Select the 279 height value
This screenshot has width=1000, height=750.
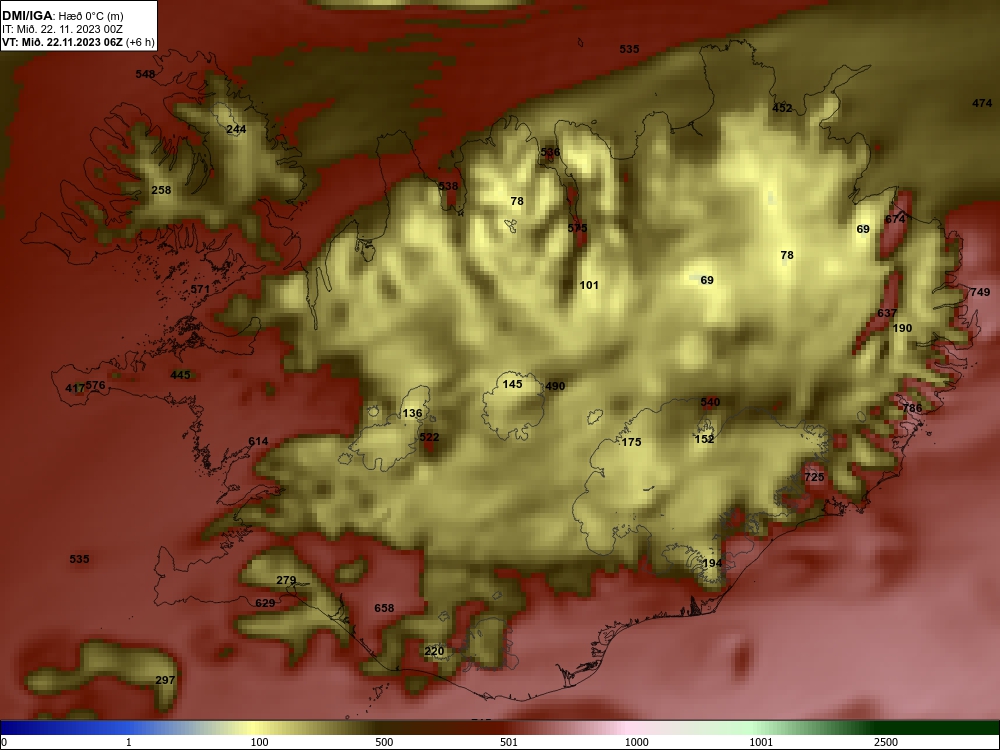pos(286,580)
